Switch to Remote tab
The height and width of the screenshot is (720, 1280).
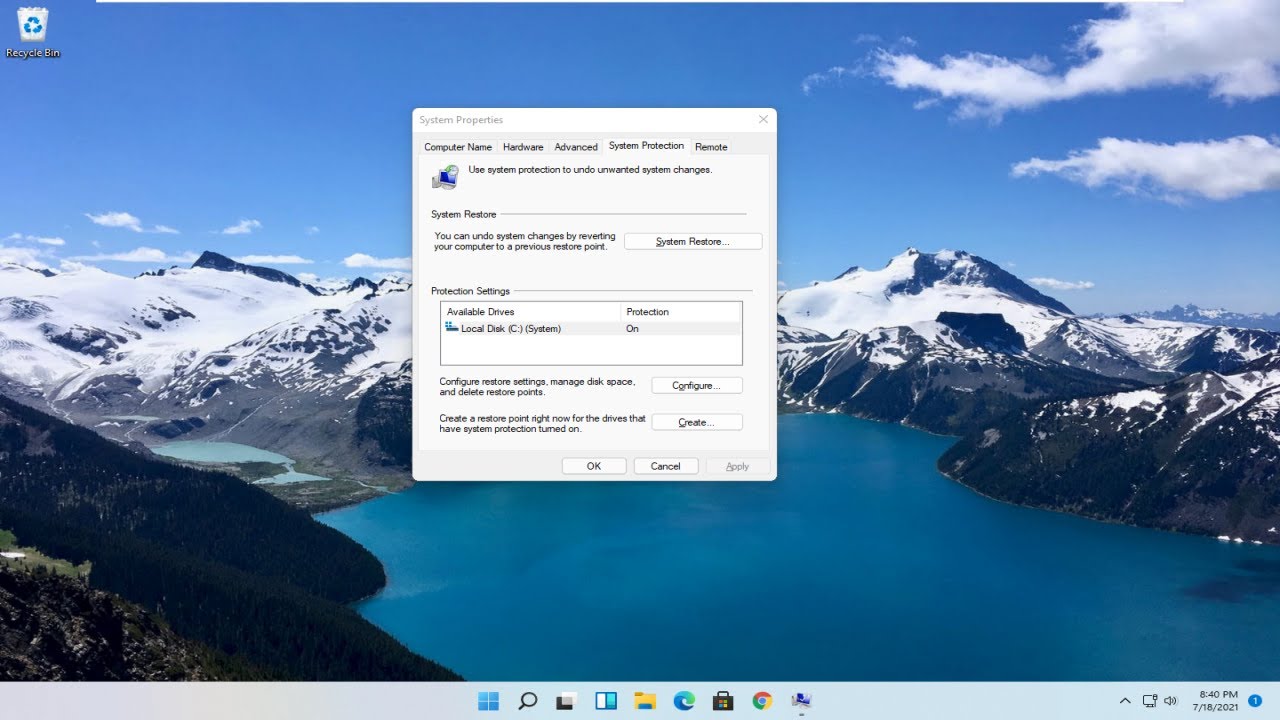pyautogui.click(x=711, y=147)
